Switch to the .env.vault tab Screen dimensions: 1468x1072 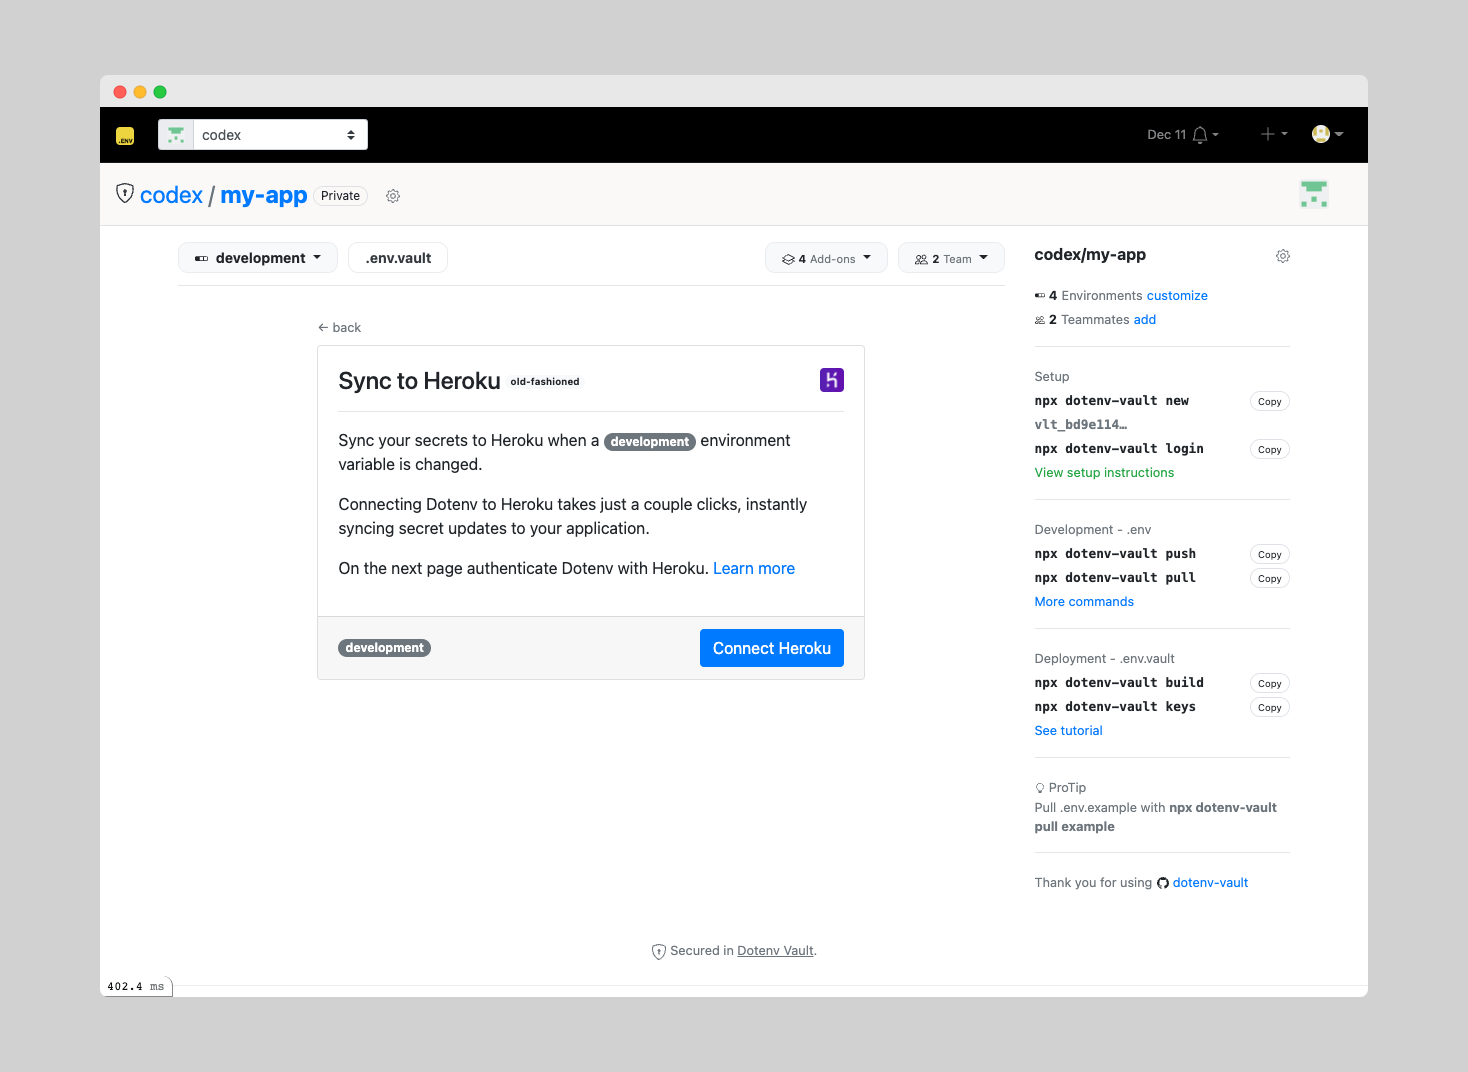pyautogui.click(x=398, y=258)
